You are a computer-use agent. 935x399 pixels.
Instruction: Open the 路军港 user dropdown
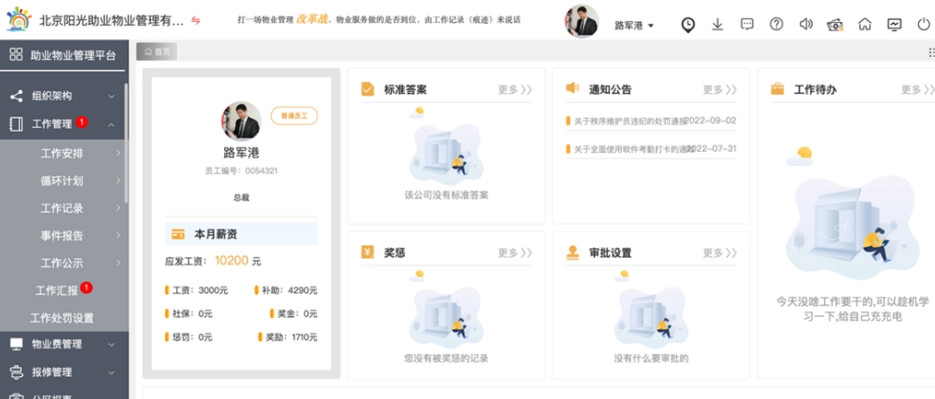coord(634,26)
